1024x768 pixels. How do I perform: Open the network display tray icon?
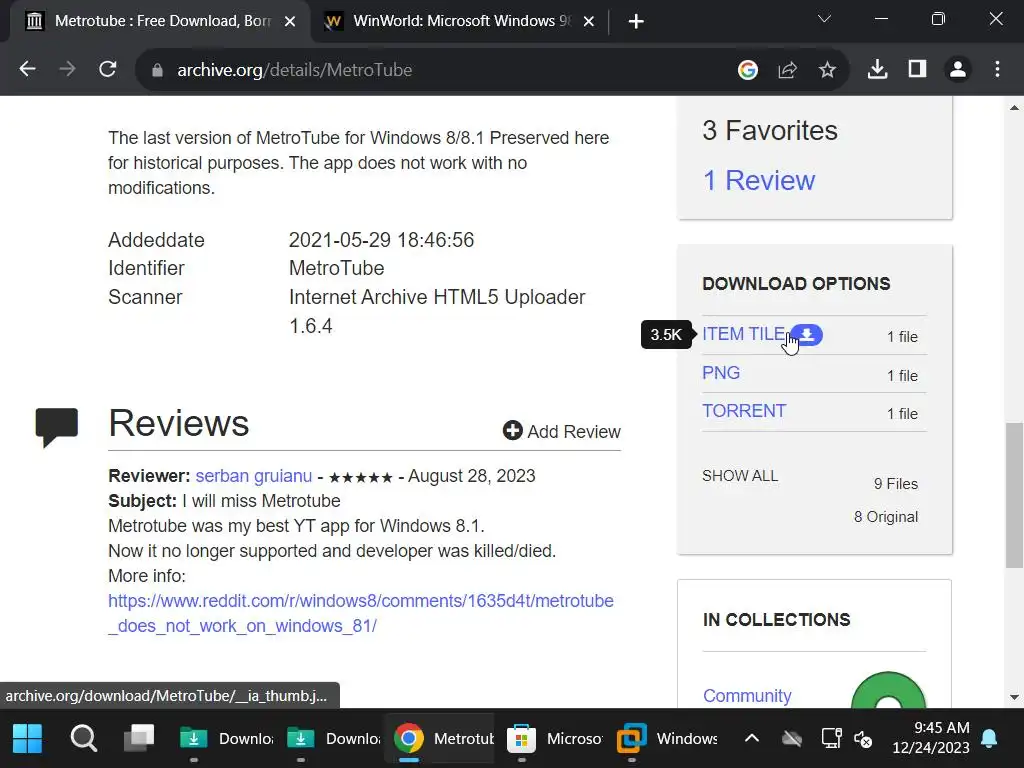[x=831, y=739]
